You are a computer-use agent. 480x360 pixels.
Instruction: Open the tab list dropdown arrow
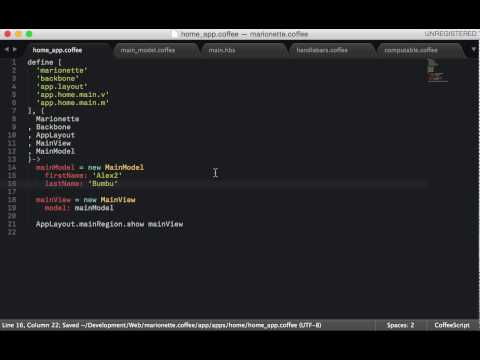point(474,49)
